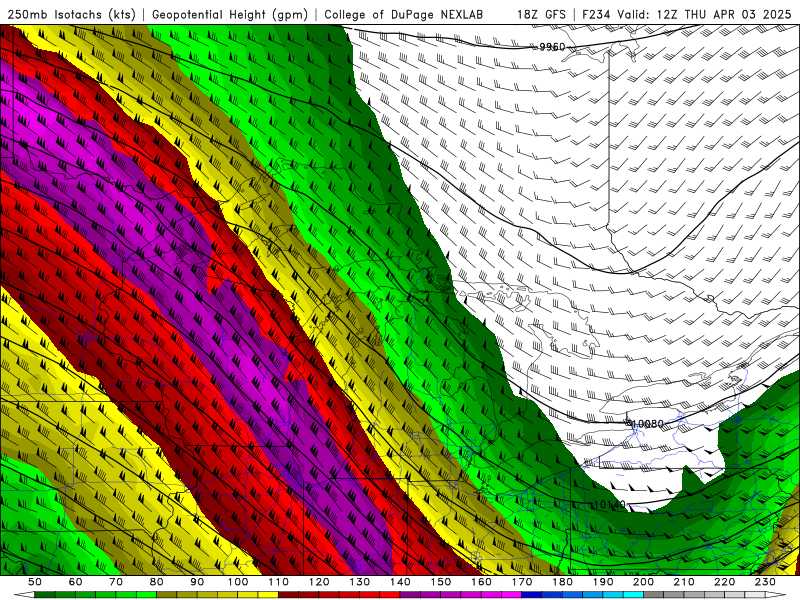Viewport: 800px width, 600px height.
Task: Click the 220 value on the color scale
Action: click(x=724, y=582)
